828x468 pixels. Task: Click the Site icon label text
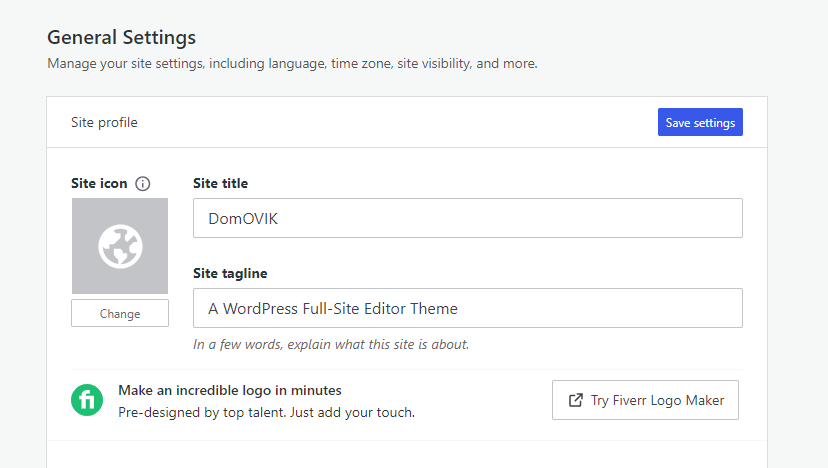(99, 184)
